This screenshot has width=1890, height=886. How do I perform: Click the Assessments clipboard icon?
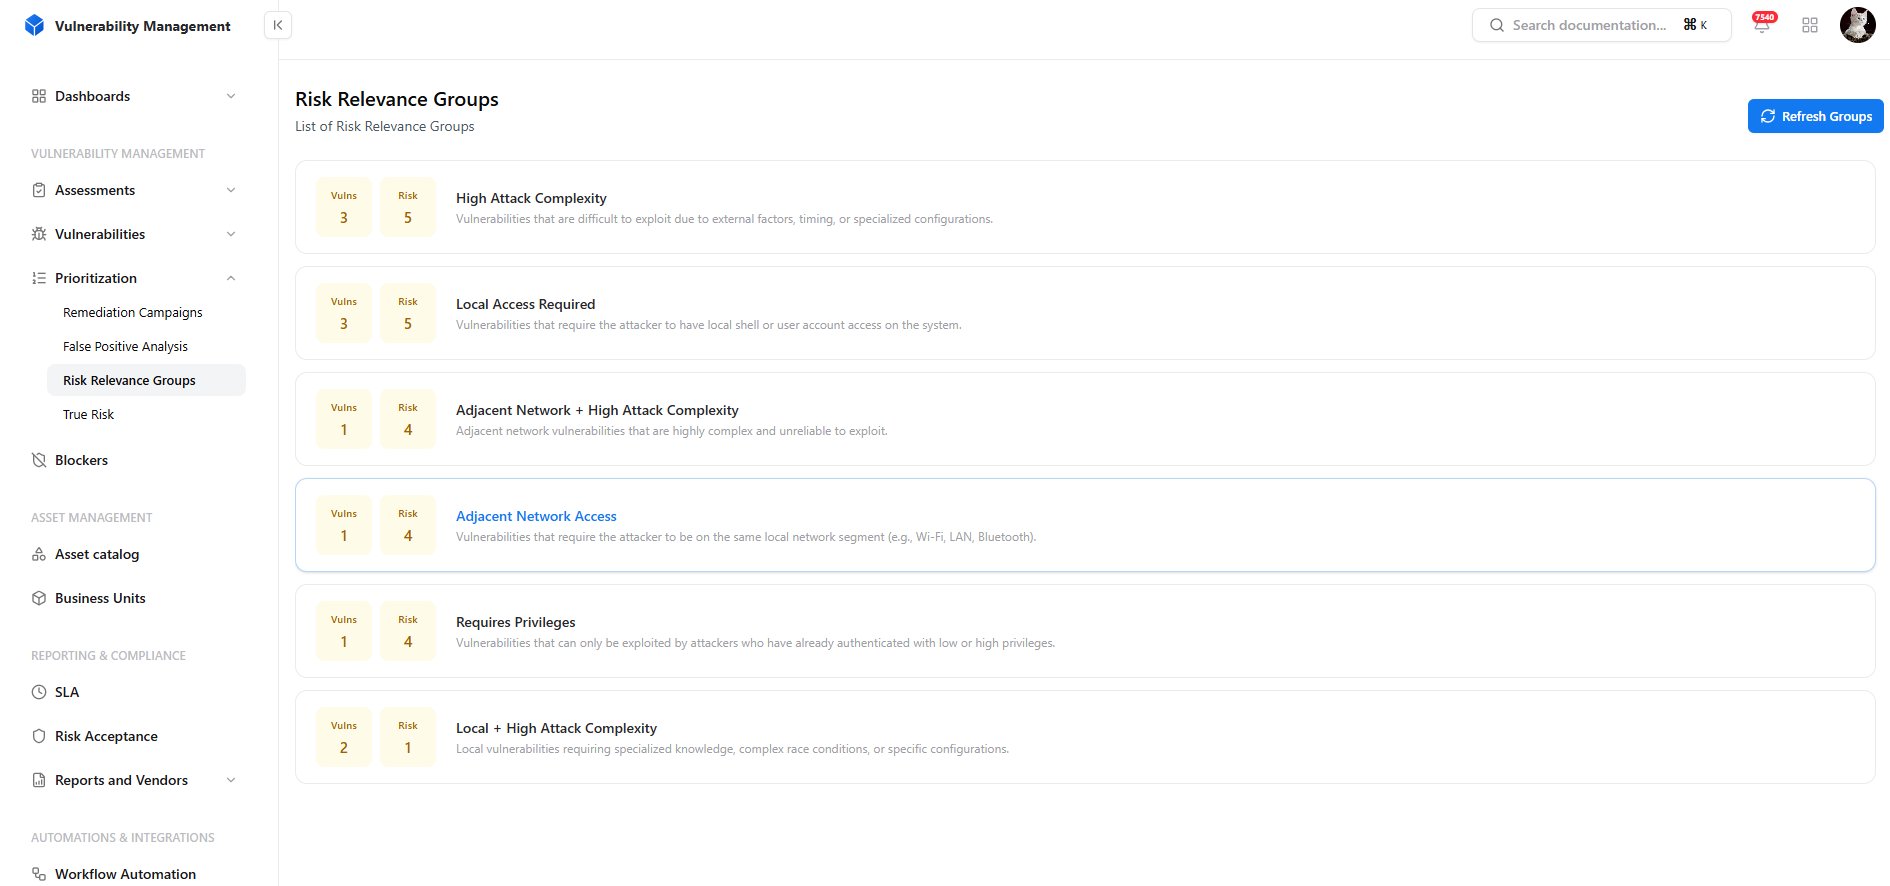click(39, 190)
